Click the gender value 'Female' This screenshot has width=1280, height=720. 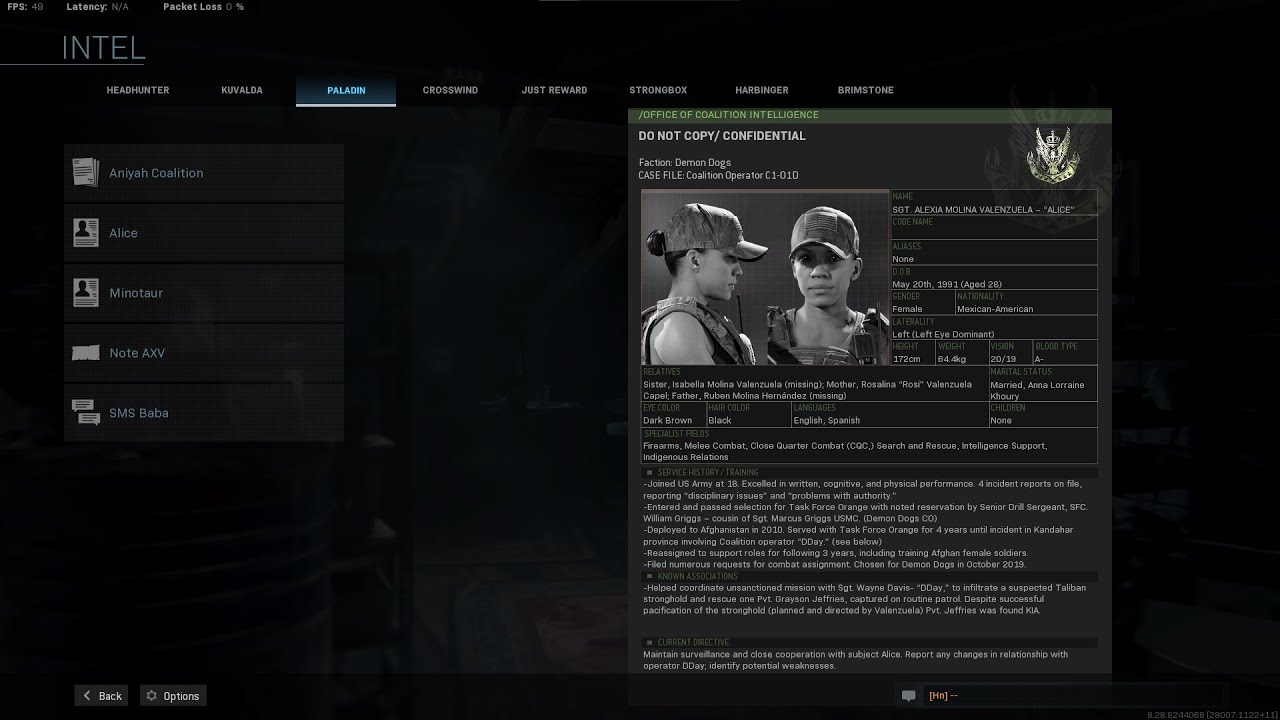point(908,309)
